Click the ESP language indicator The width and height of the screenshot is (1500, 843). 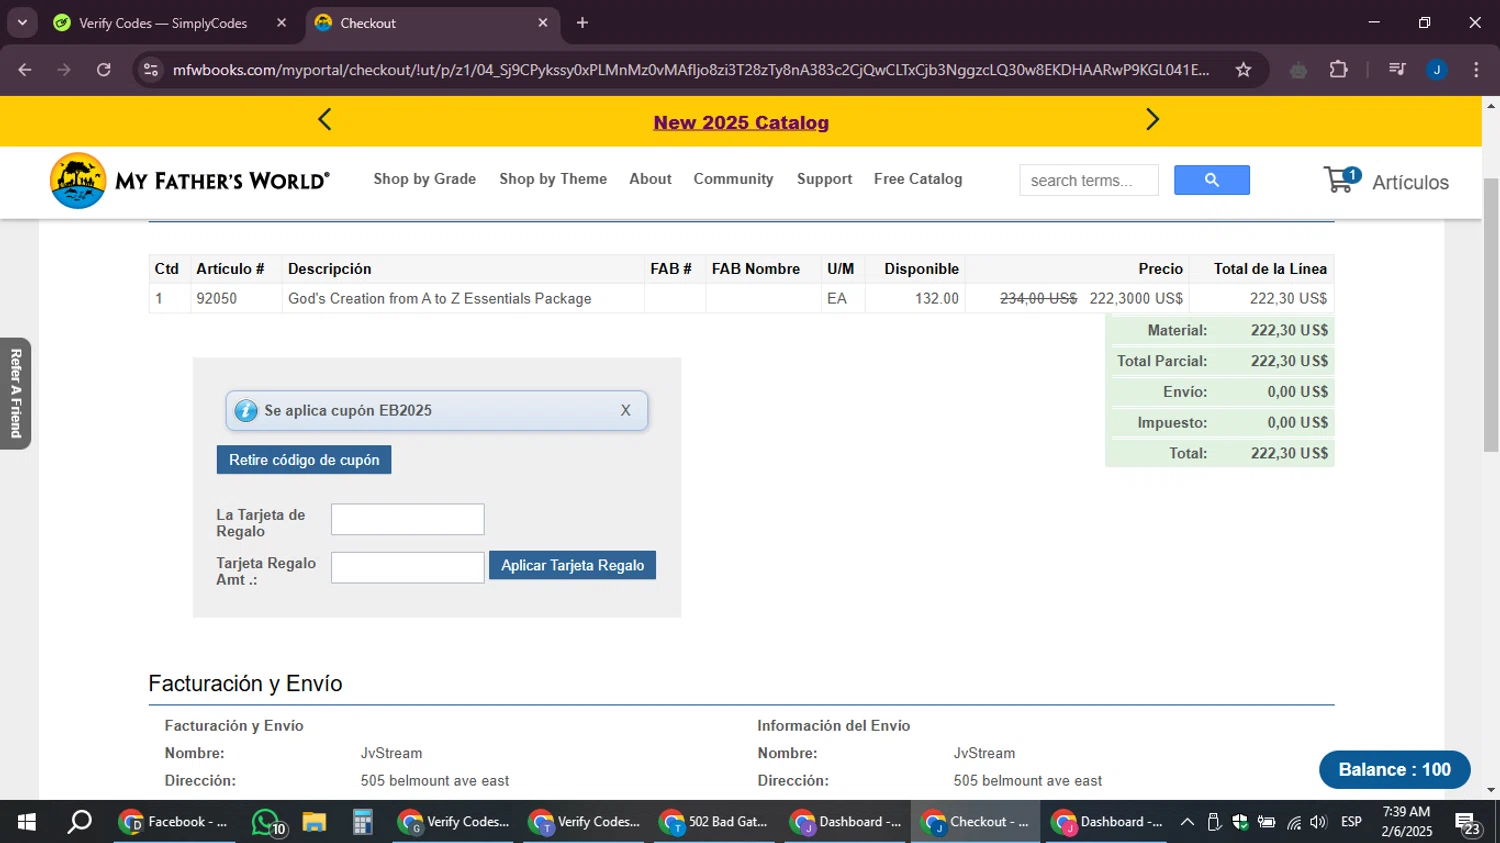tap(1351, 822)
